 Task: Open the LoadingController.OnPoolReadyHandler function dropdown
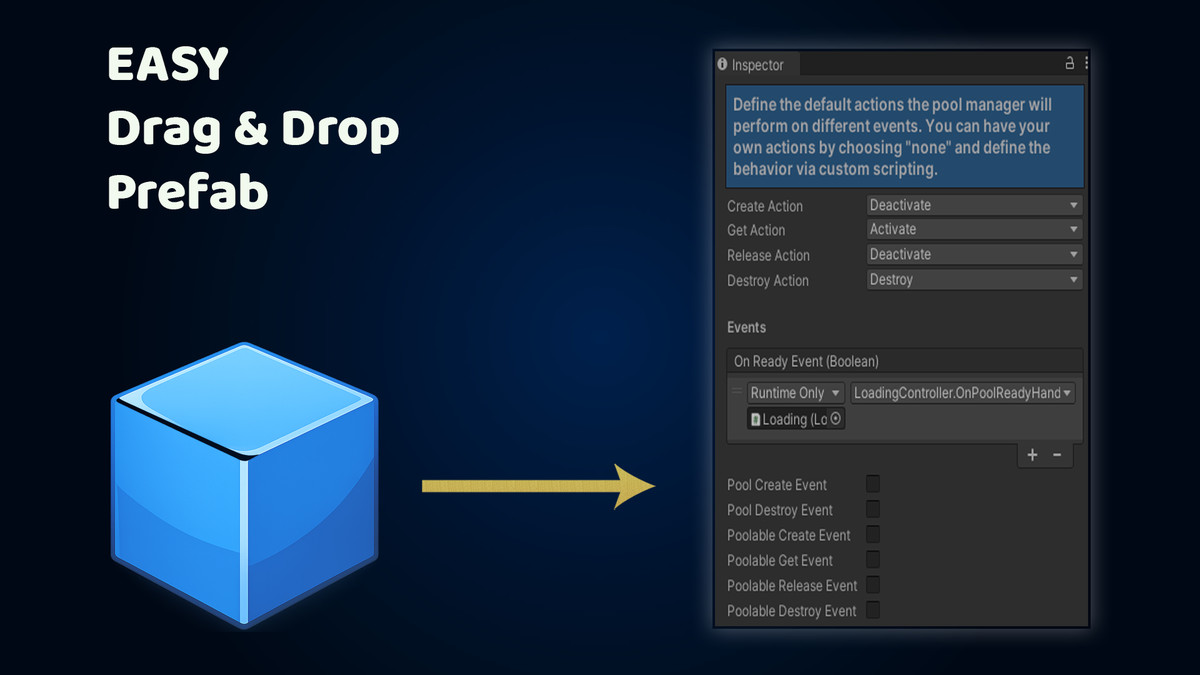[963, 393]
